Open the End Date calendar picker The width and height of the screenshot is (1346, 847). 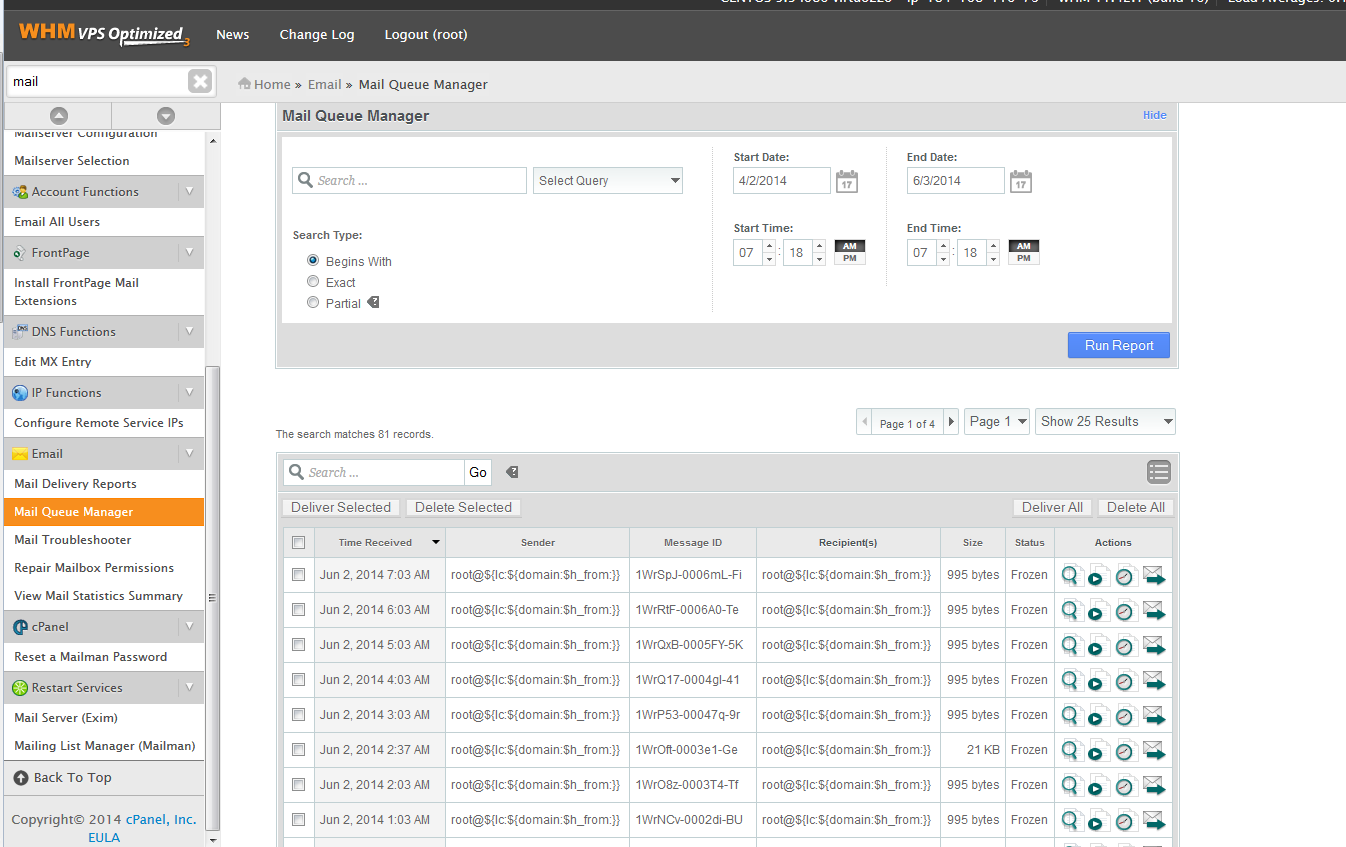tap(1020, 181)
